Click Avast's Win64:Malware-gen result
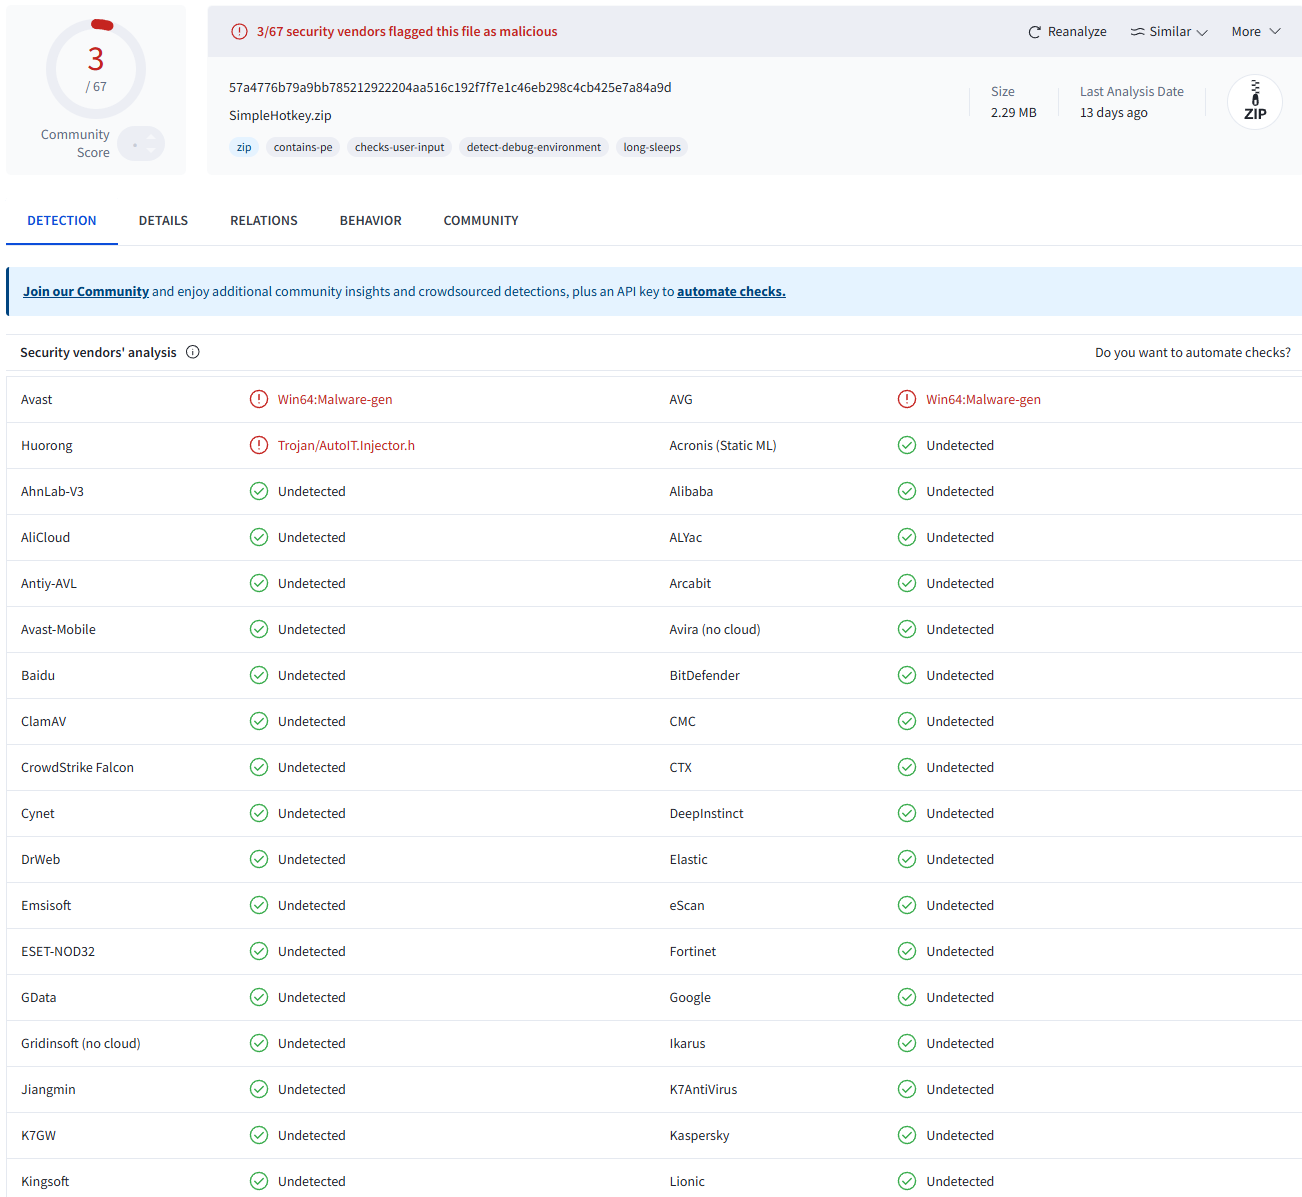The width and height of the screenshot is (1302, 1197). (335, 399)
